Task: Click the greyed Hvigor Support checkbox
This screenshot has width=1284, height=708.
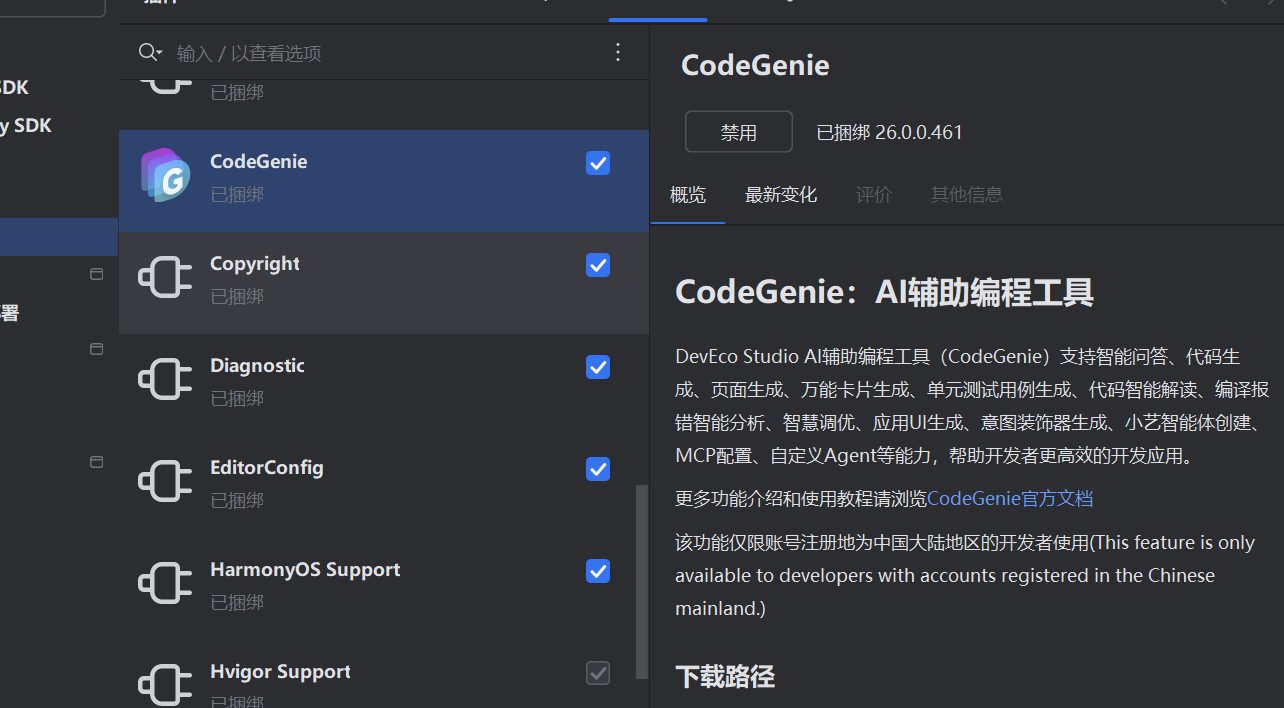Action: click(x=598, y=673)
